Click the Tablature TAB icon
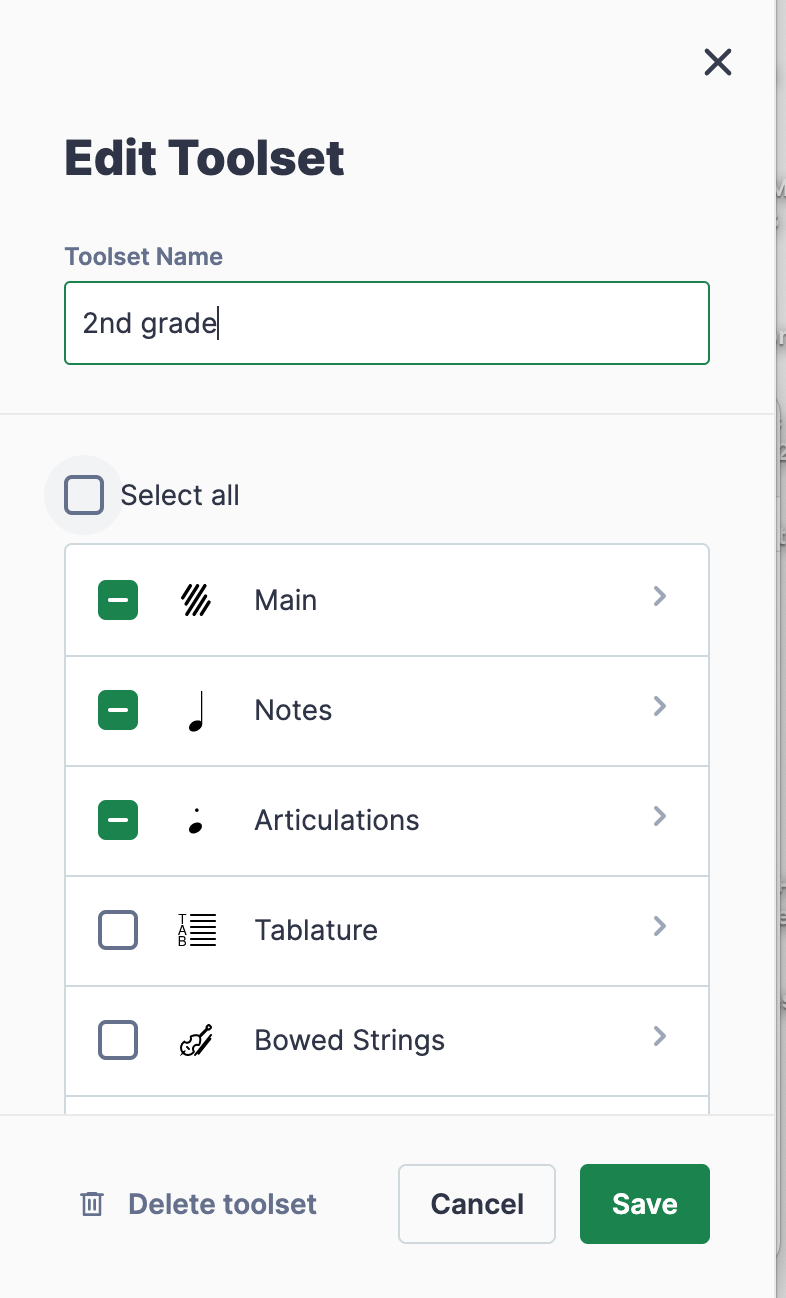The image size is (786, 1298). pyautogui.click(x=196, y=930)
